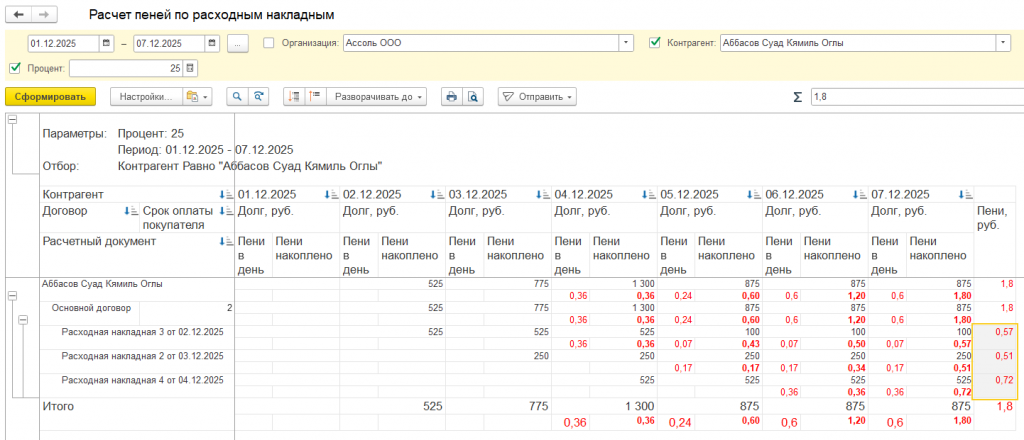The height and width of the screenshot is (440, 1024).
Task: Open calendar picker for end date 07.12.2025
Action: (x=211, y=43)
